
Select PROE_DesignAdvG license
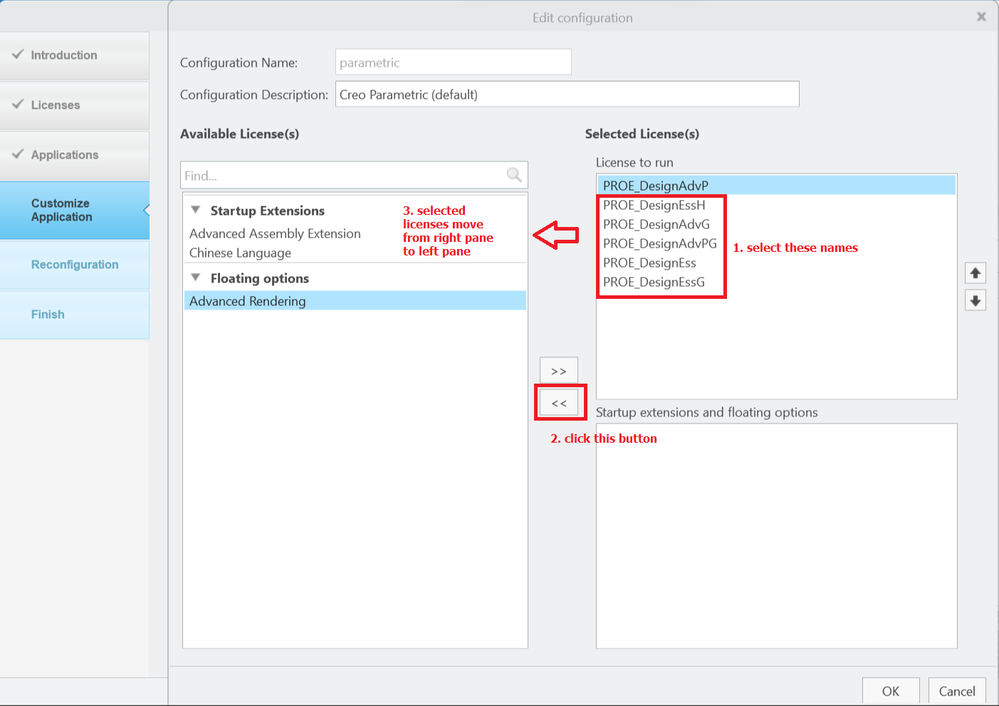[x=776, y=224]
